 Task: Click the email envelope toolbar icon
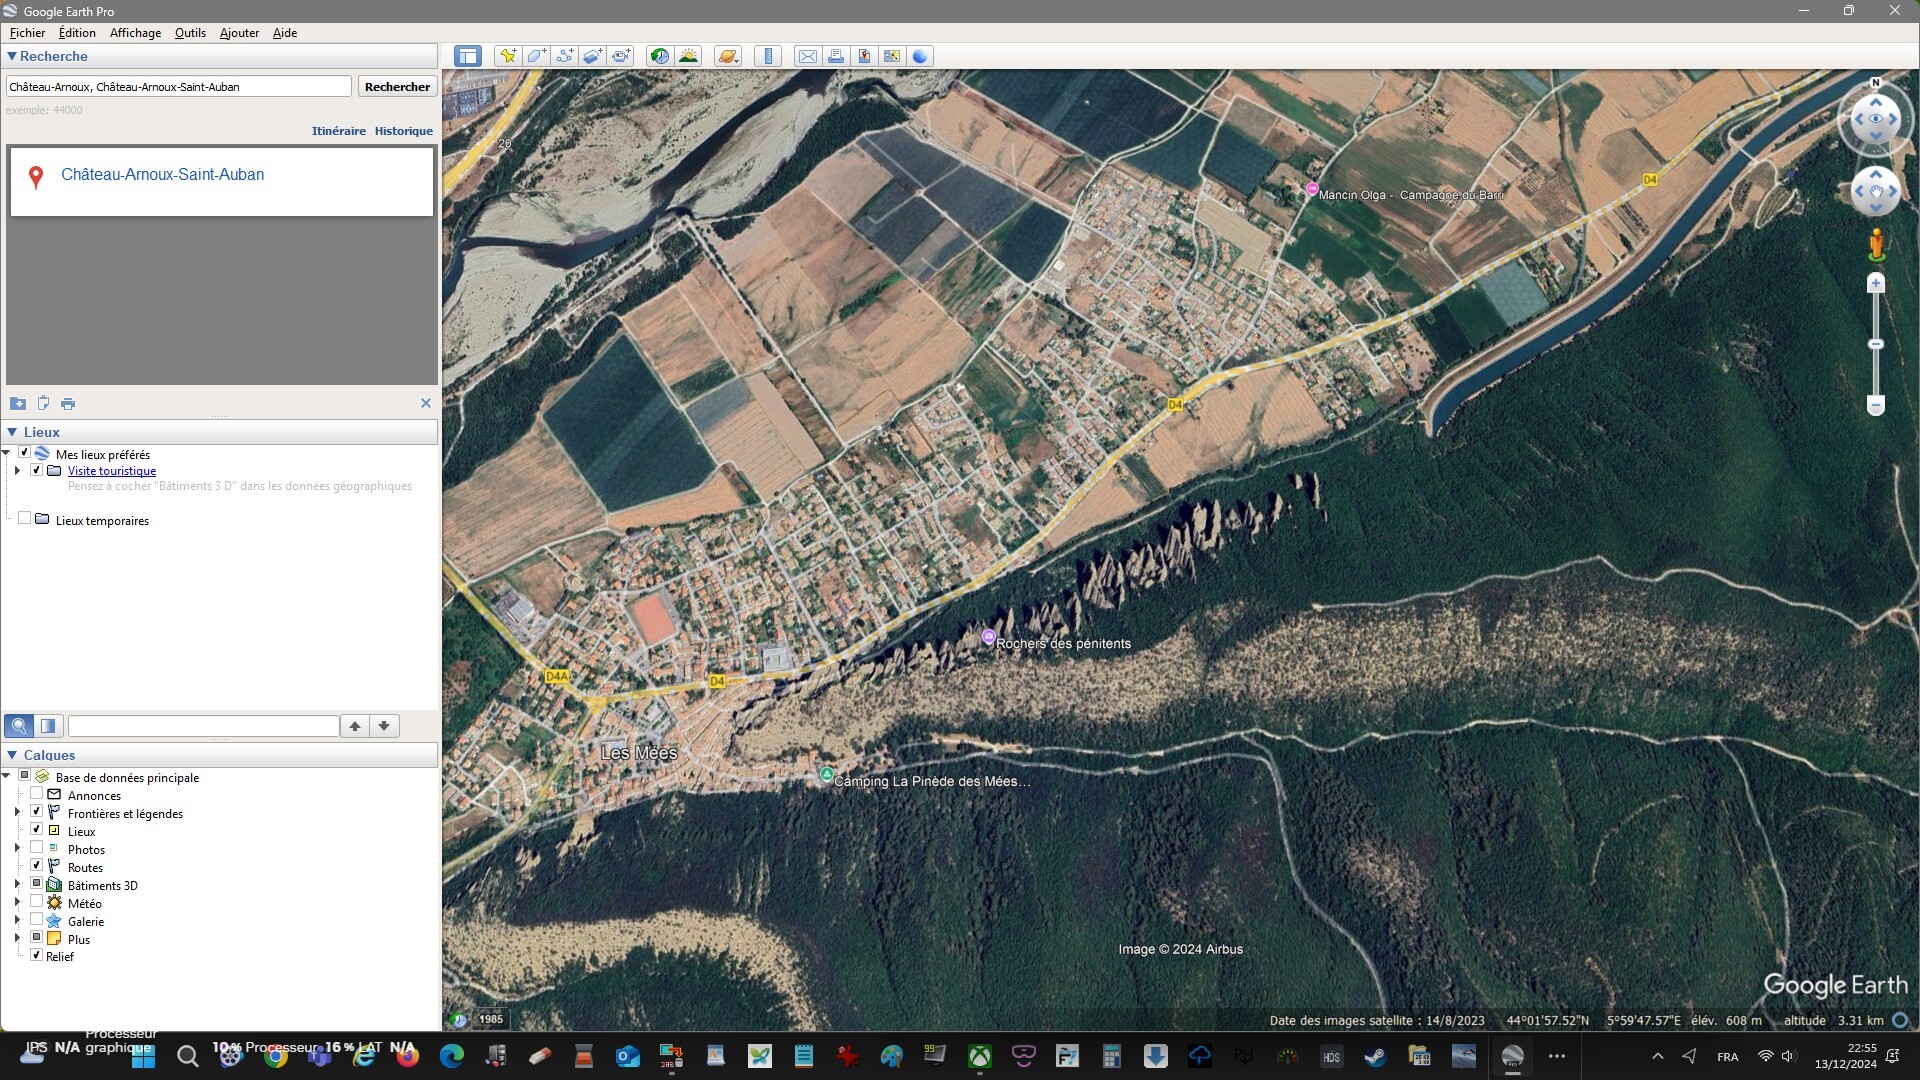(807, 56)
